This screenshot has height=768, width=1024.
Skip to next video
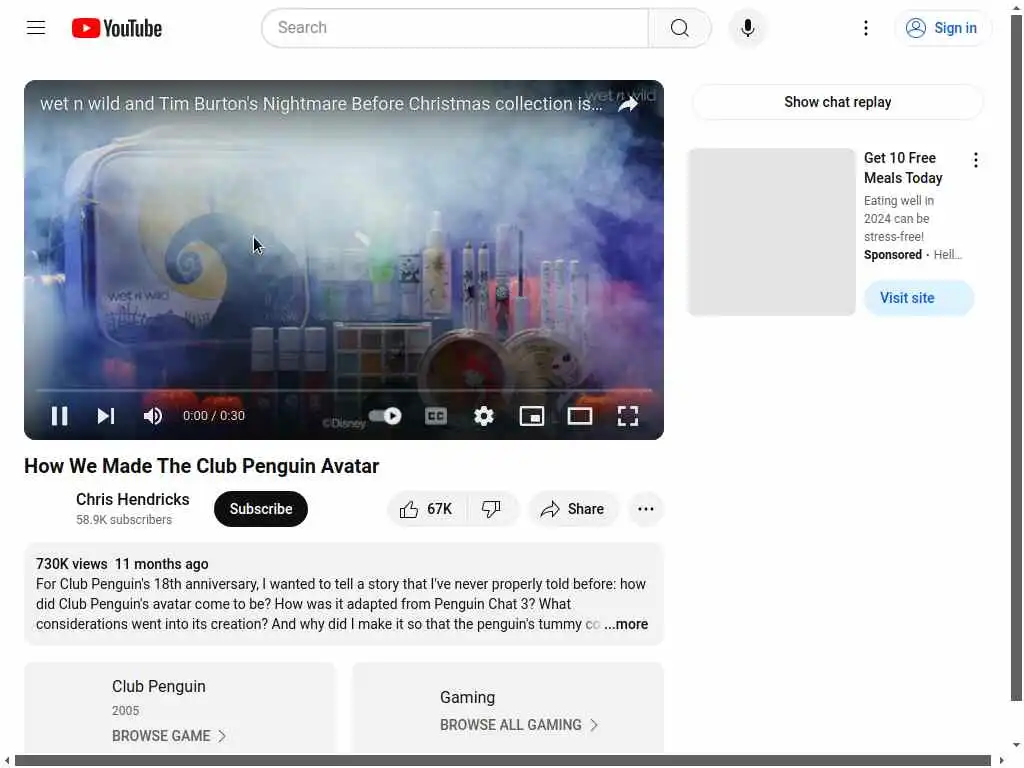(x=106, y=416)
